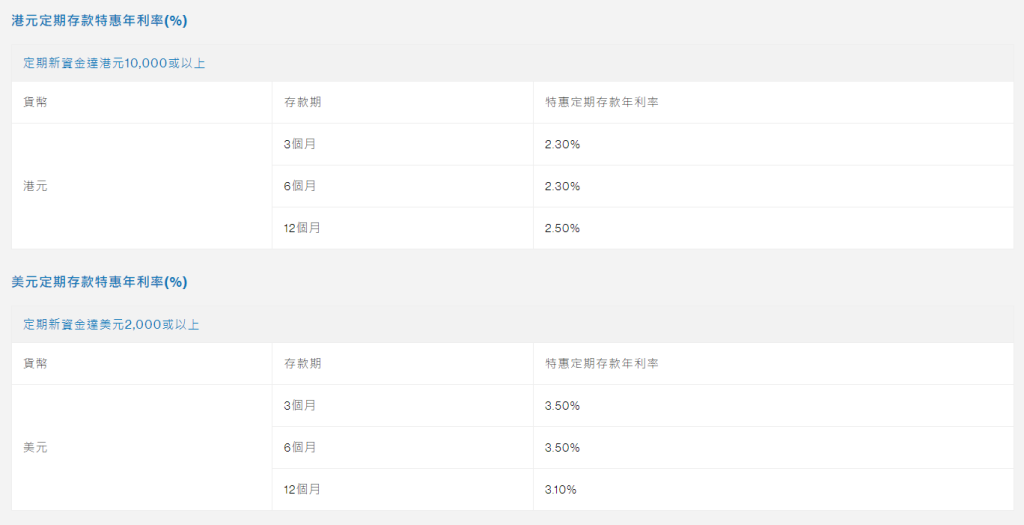This screenshot has height=525, width=1024.
Task: Click the 美元定期存款特惠年利率(%) heading
Action: pyautogui.click(x=99, y=282)
